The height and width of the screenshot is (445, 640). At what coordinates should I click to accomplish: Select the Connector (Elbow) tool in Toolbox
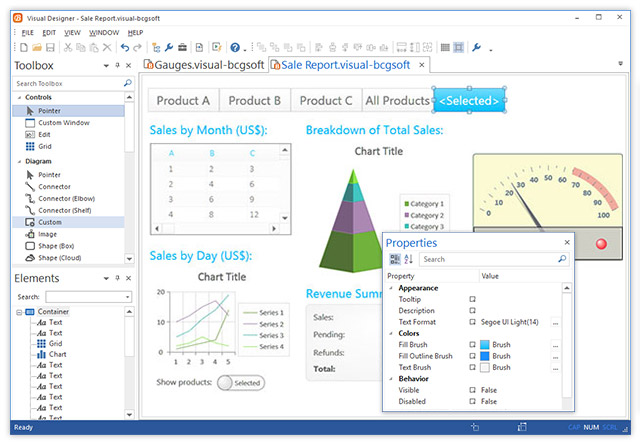coord(60,198)
